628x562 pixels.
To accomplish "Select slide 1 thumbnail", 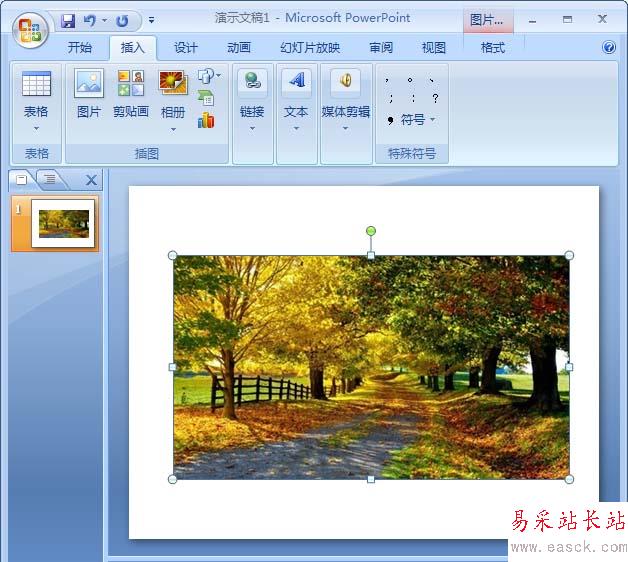I will coord(63,224).
